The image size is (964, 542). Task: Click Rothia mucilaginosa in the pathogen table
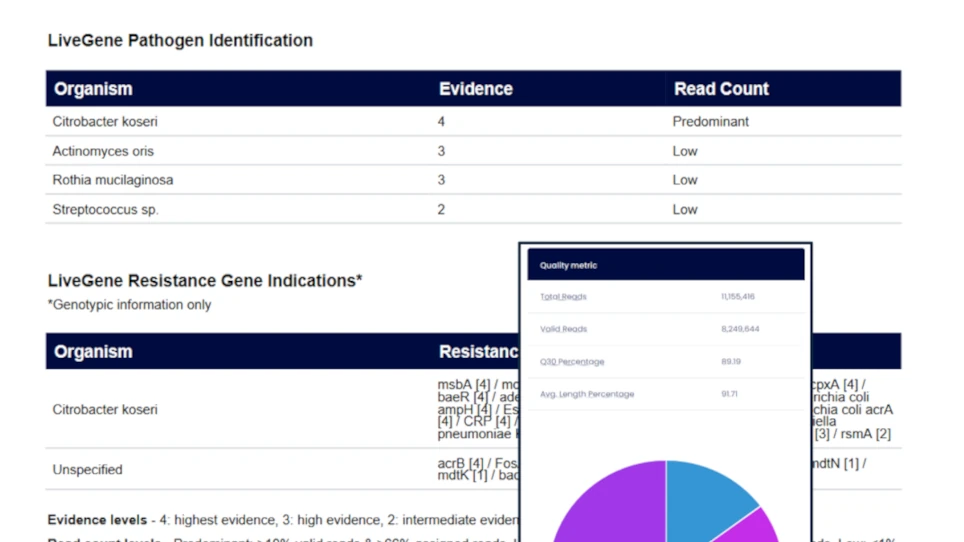112,180
